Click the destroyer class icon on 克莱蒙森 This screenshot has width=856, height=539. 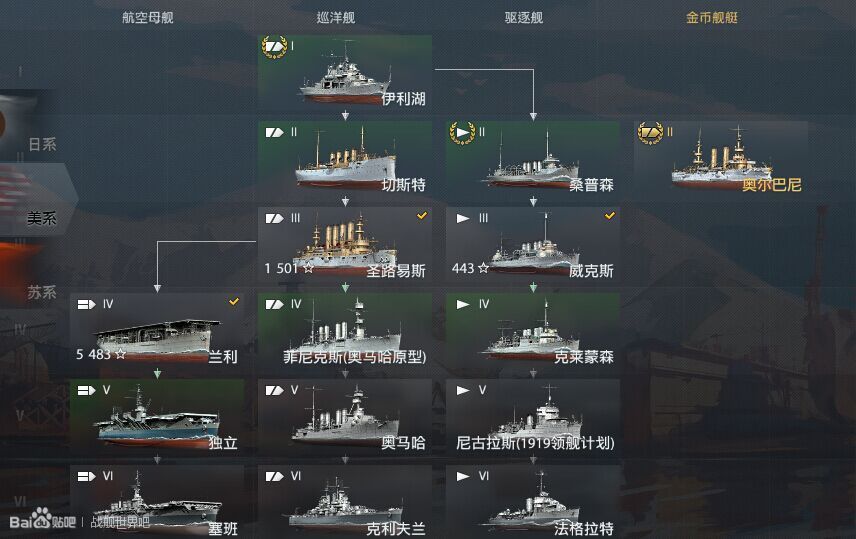click(463, 304)
